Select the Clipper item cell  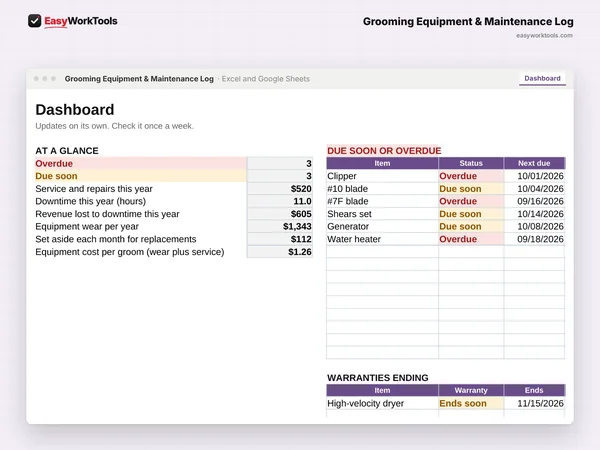pos(382,176)
